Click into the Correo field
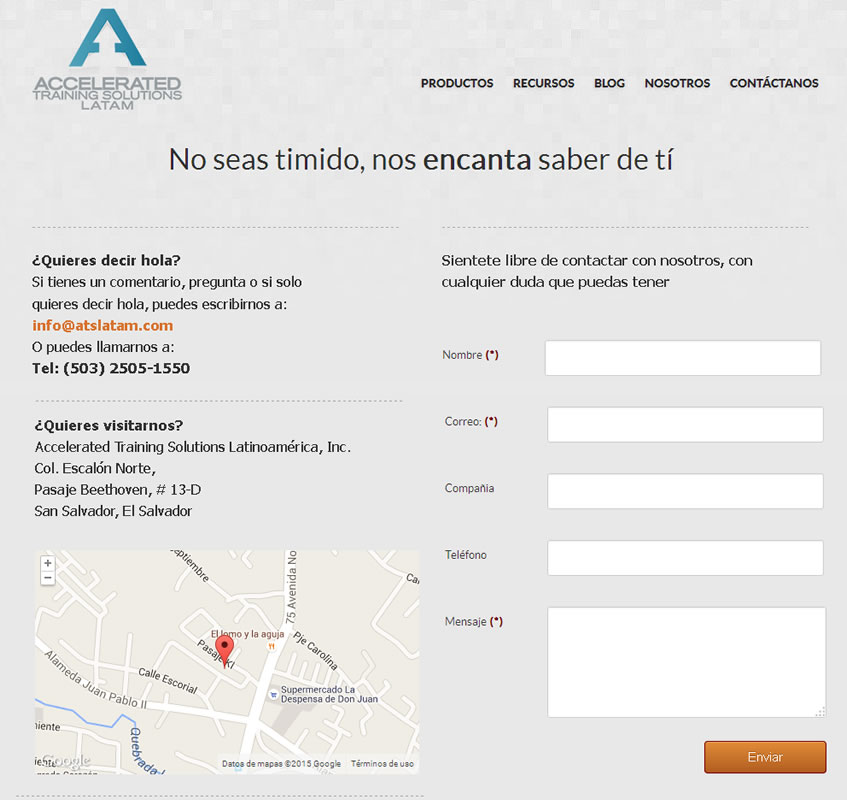 coord(685,424)
